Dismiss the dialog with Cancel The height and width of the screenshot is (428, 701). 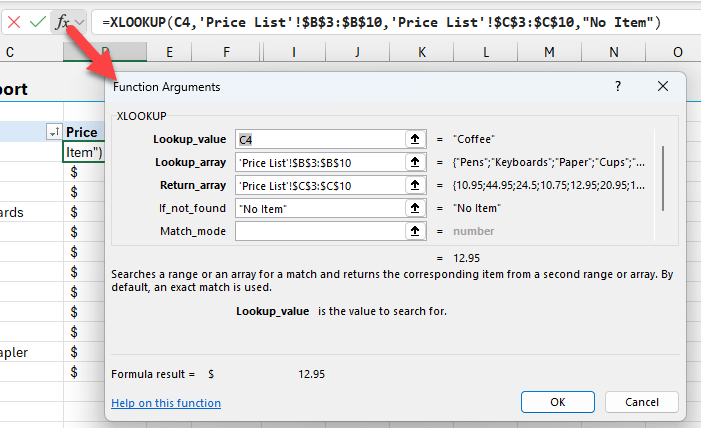(x=642, y=402)
